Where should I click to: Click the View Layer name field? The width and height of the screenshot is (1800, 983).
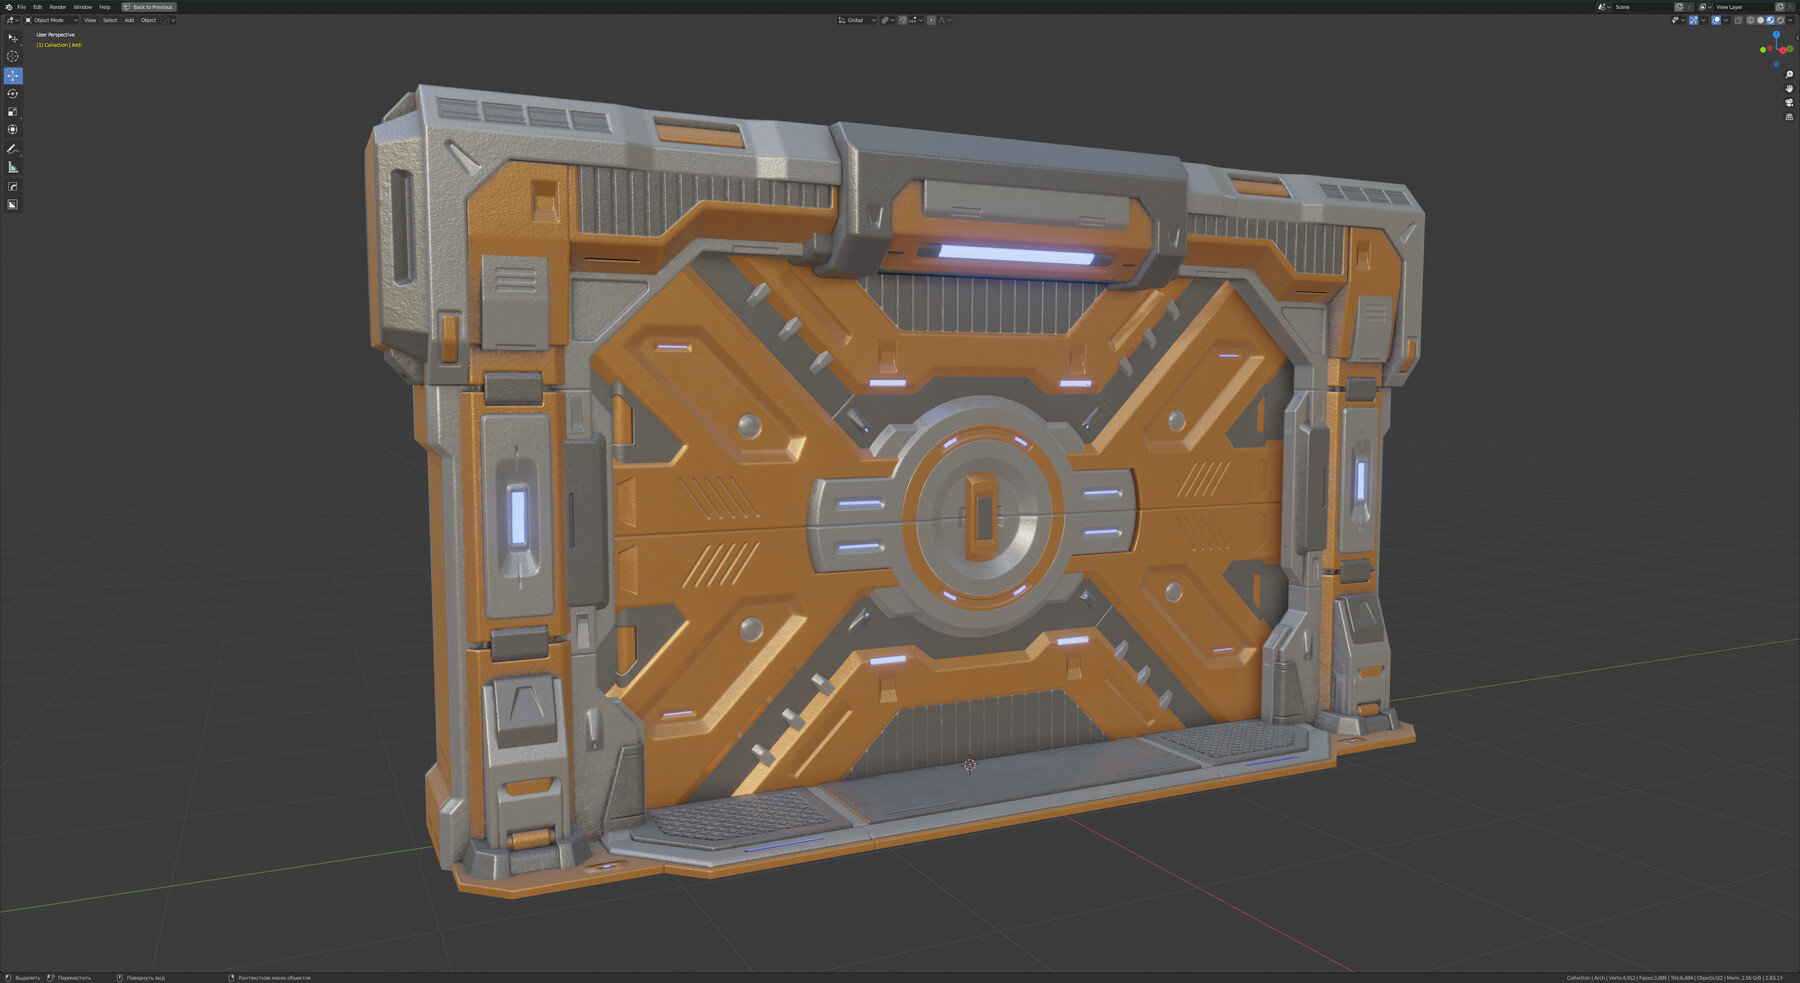pyautogui.click(x=1742, y=7)
